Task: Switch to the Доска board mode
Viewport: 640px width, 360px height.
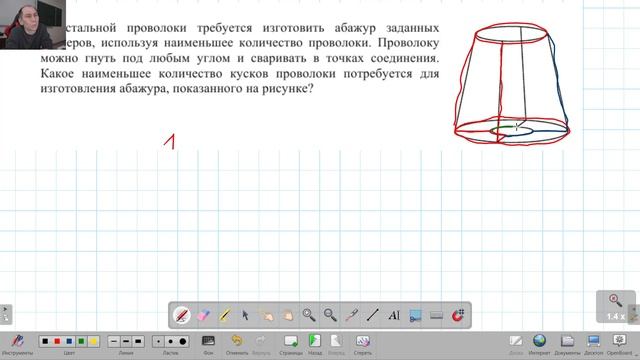Action: pos(516,344)
